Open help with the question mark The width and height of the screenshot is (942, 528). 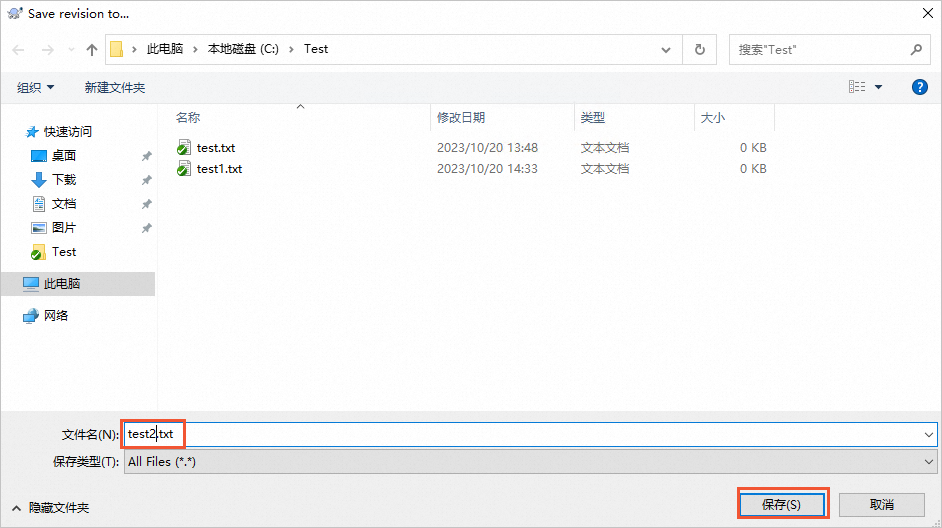click(920, 87)
